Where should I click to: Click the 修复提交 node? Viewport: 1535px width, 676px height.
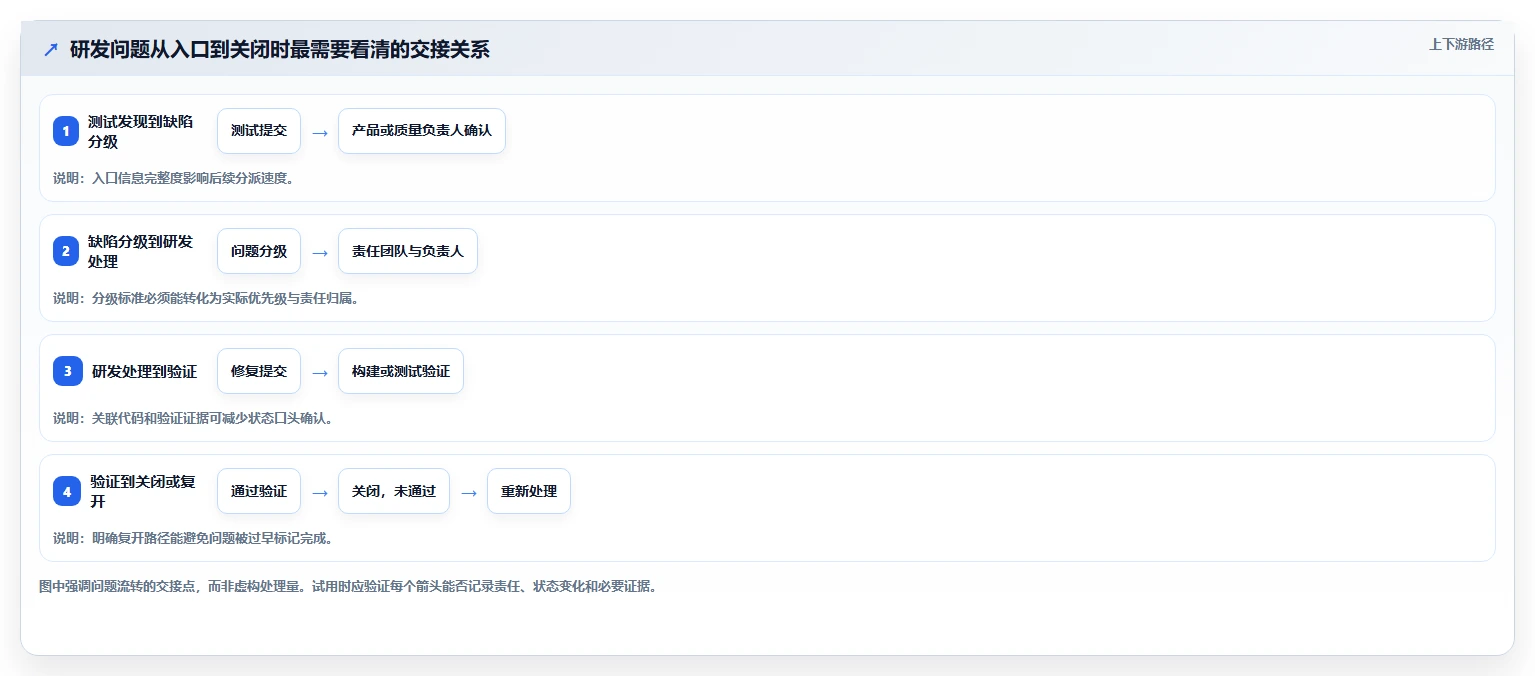point(259,371)
